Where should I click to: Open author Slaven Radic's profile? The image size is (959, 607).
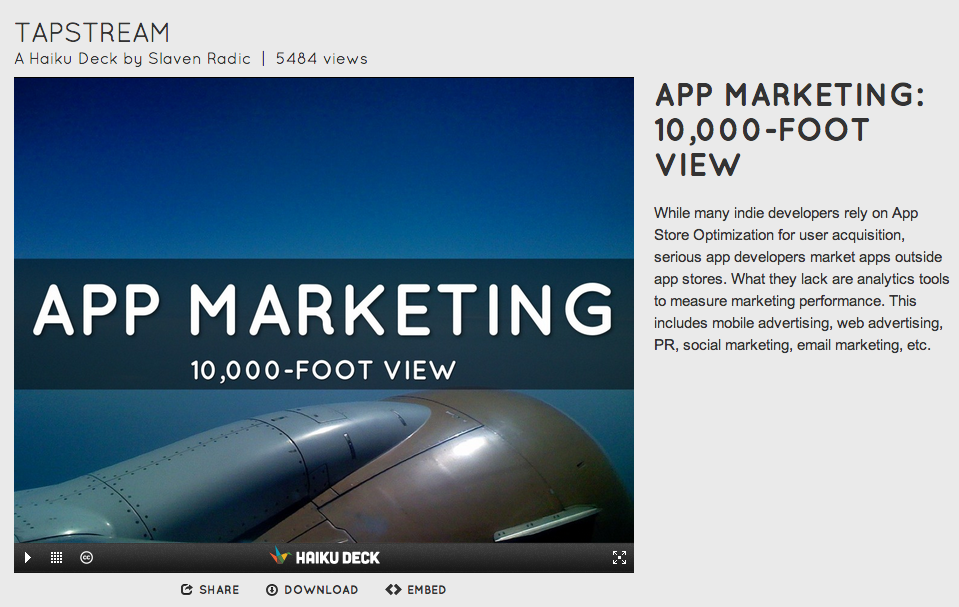pos(199,59)
